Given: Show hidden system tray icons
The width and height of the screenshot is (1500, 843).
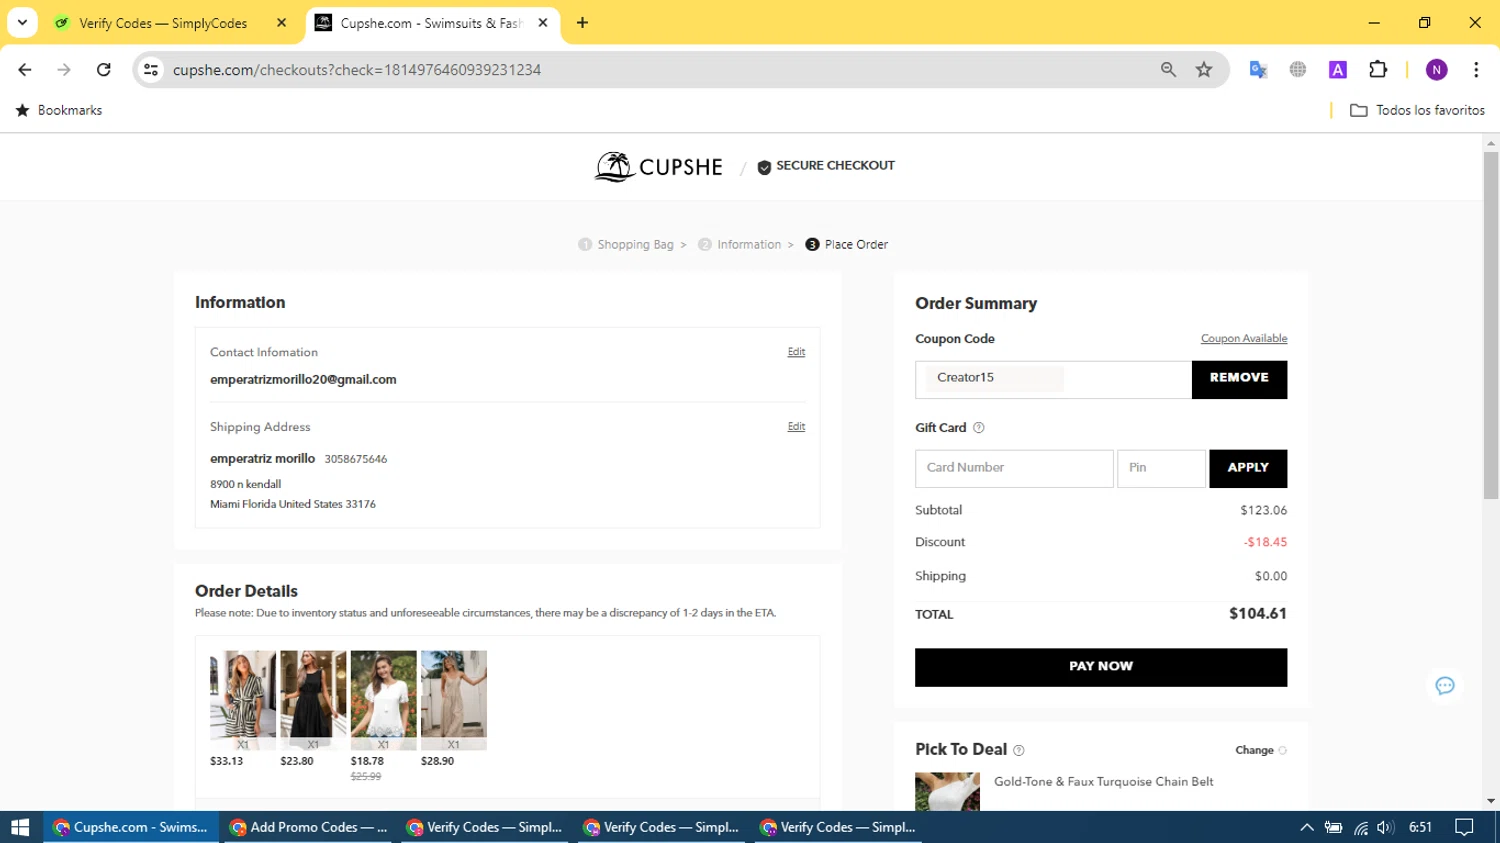Looking at the screenshot, I should click(x=1307, y=827).
